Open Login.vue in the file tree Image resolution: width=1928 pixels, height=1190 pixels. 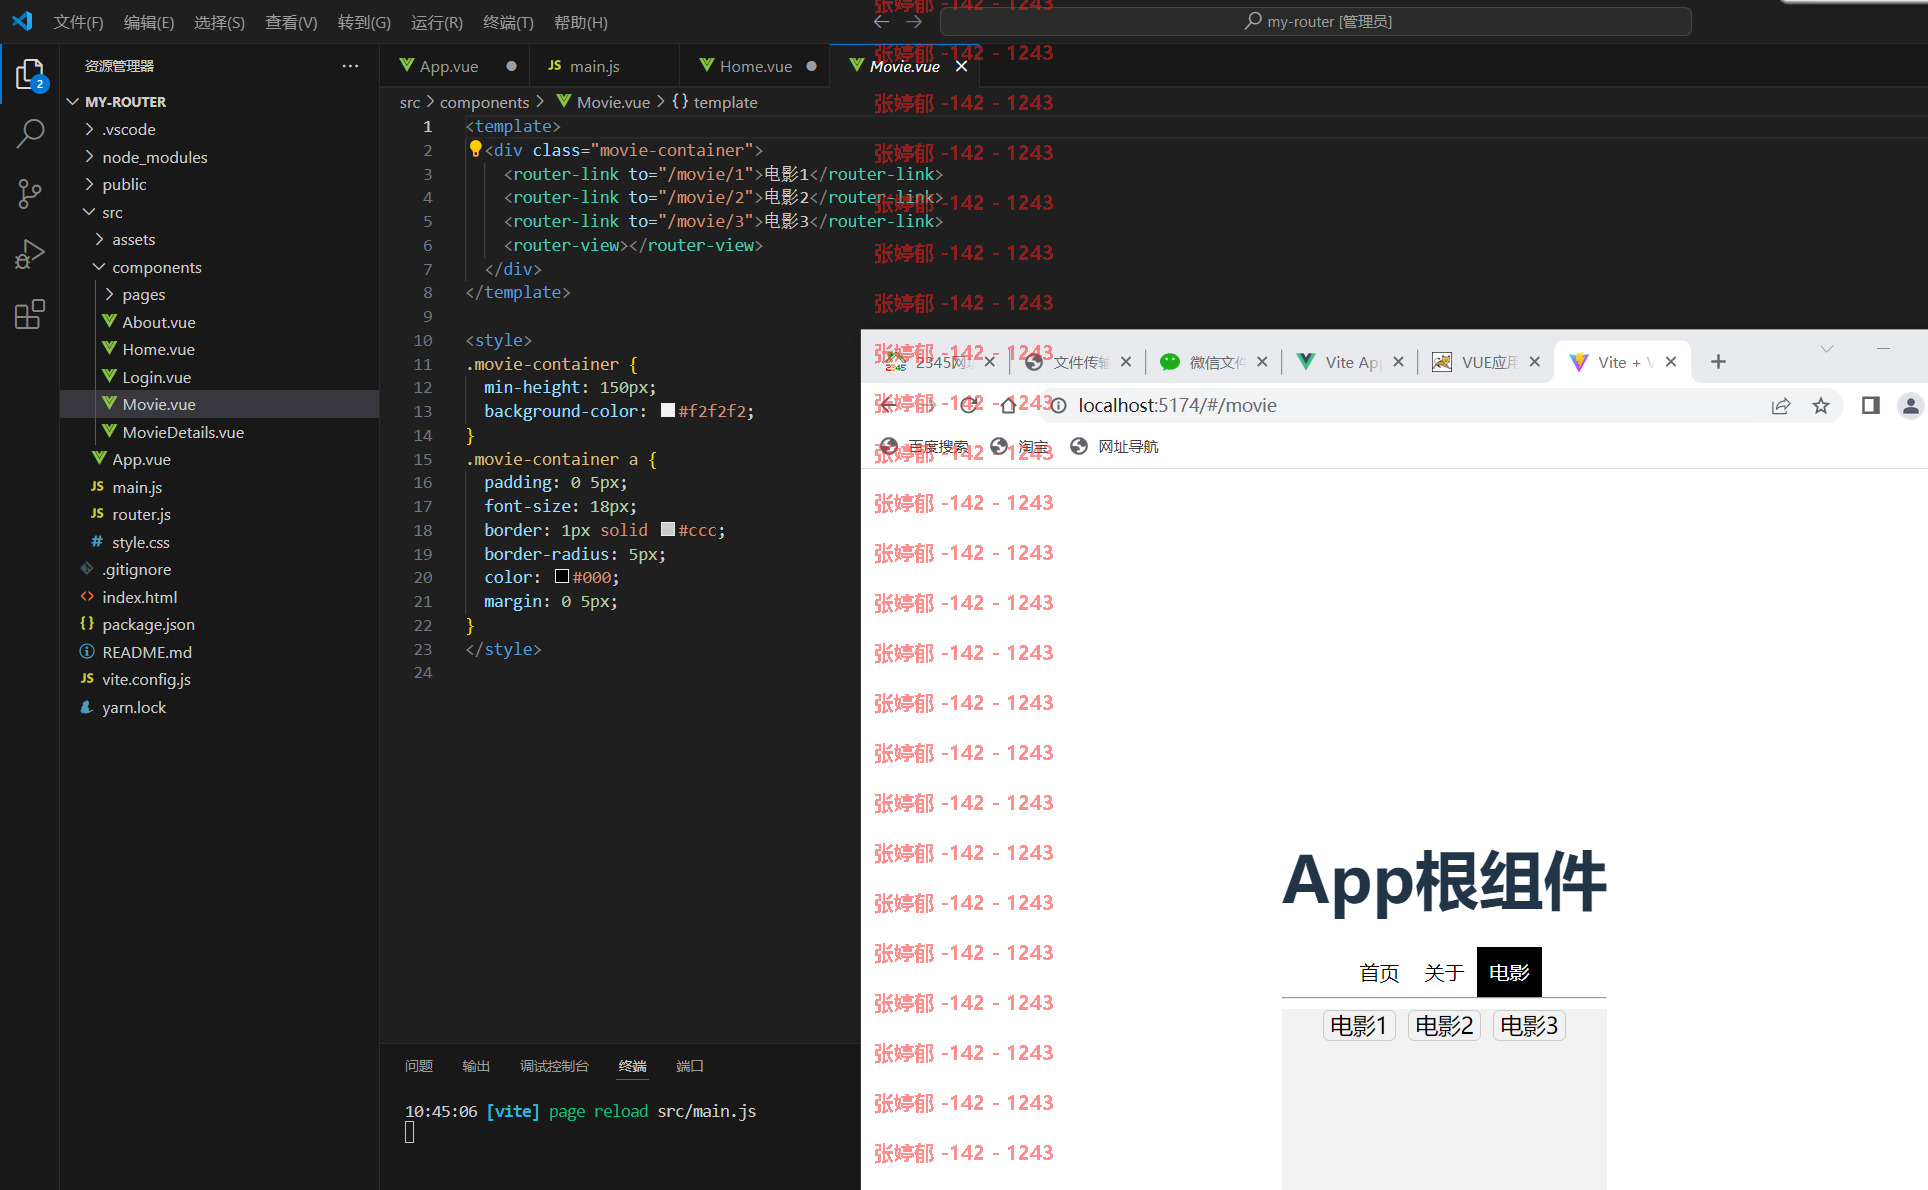pyautogui.click(x=156, y=377)
